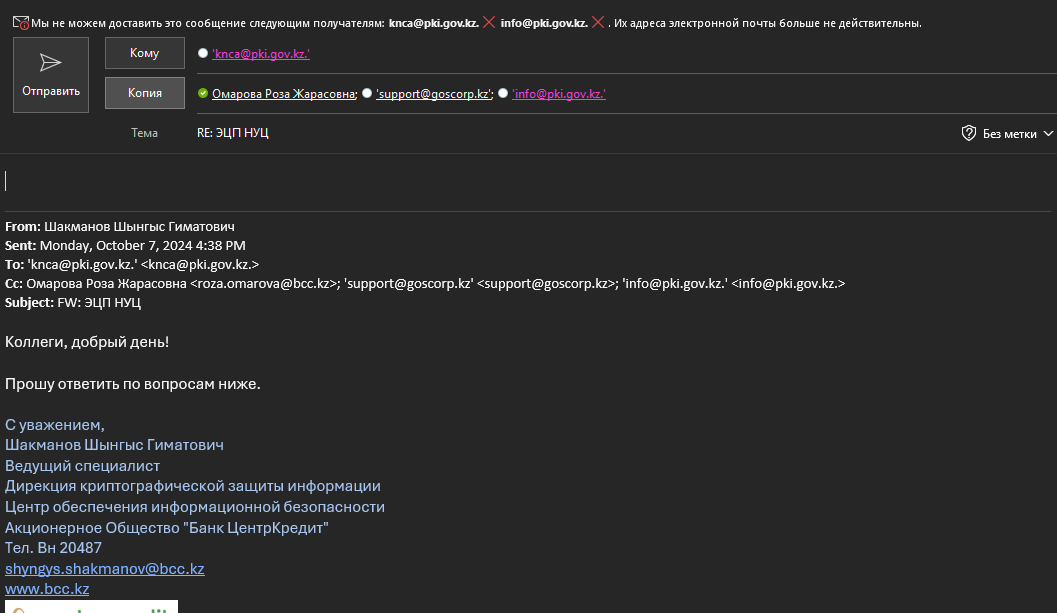This screenshot has height=613, width=1057.
Task: Select the 'support@goscorp.kz' recipient in Cc
Action: [433, 94]
